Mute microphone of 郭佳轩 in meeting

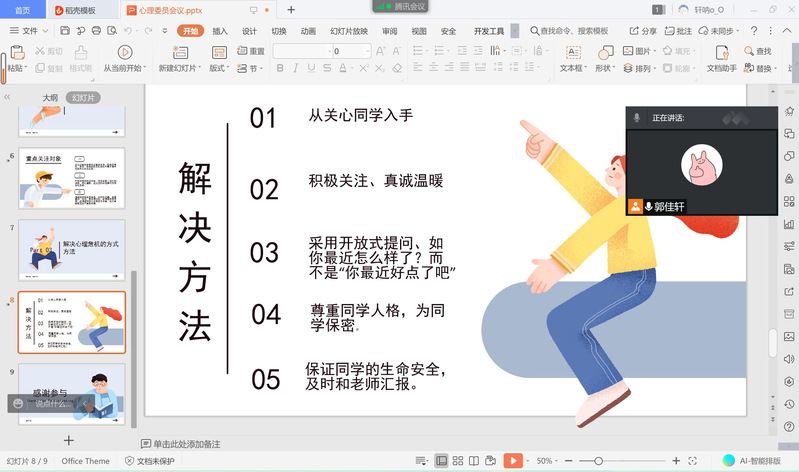[648, 207]
